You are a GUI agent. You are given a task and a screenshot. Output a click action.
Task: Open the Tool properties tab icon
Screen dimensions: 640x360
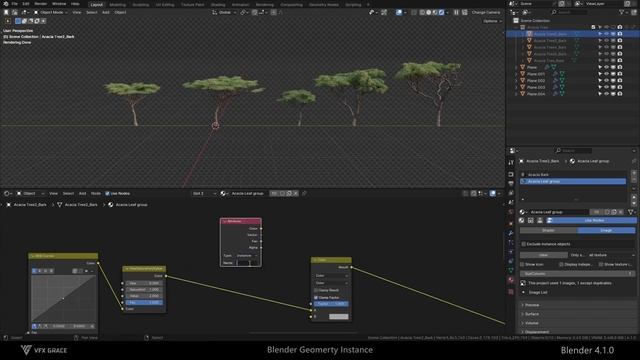click(x=511, y=162)
